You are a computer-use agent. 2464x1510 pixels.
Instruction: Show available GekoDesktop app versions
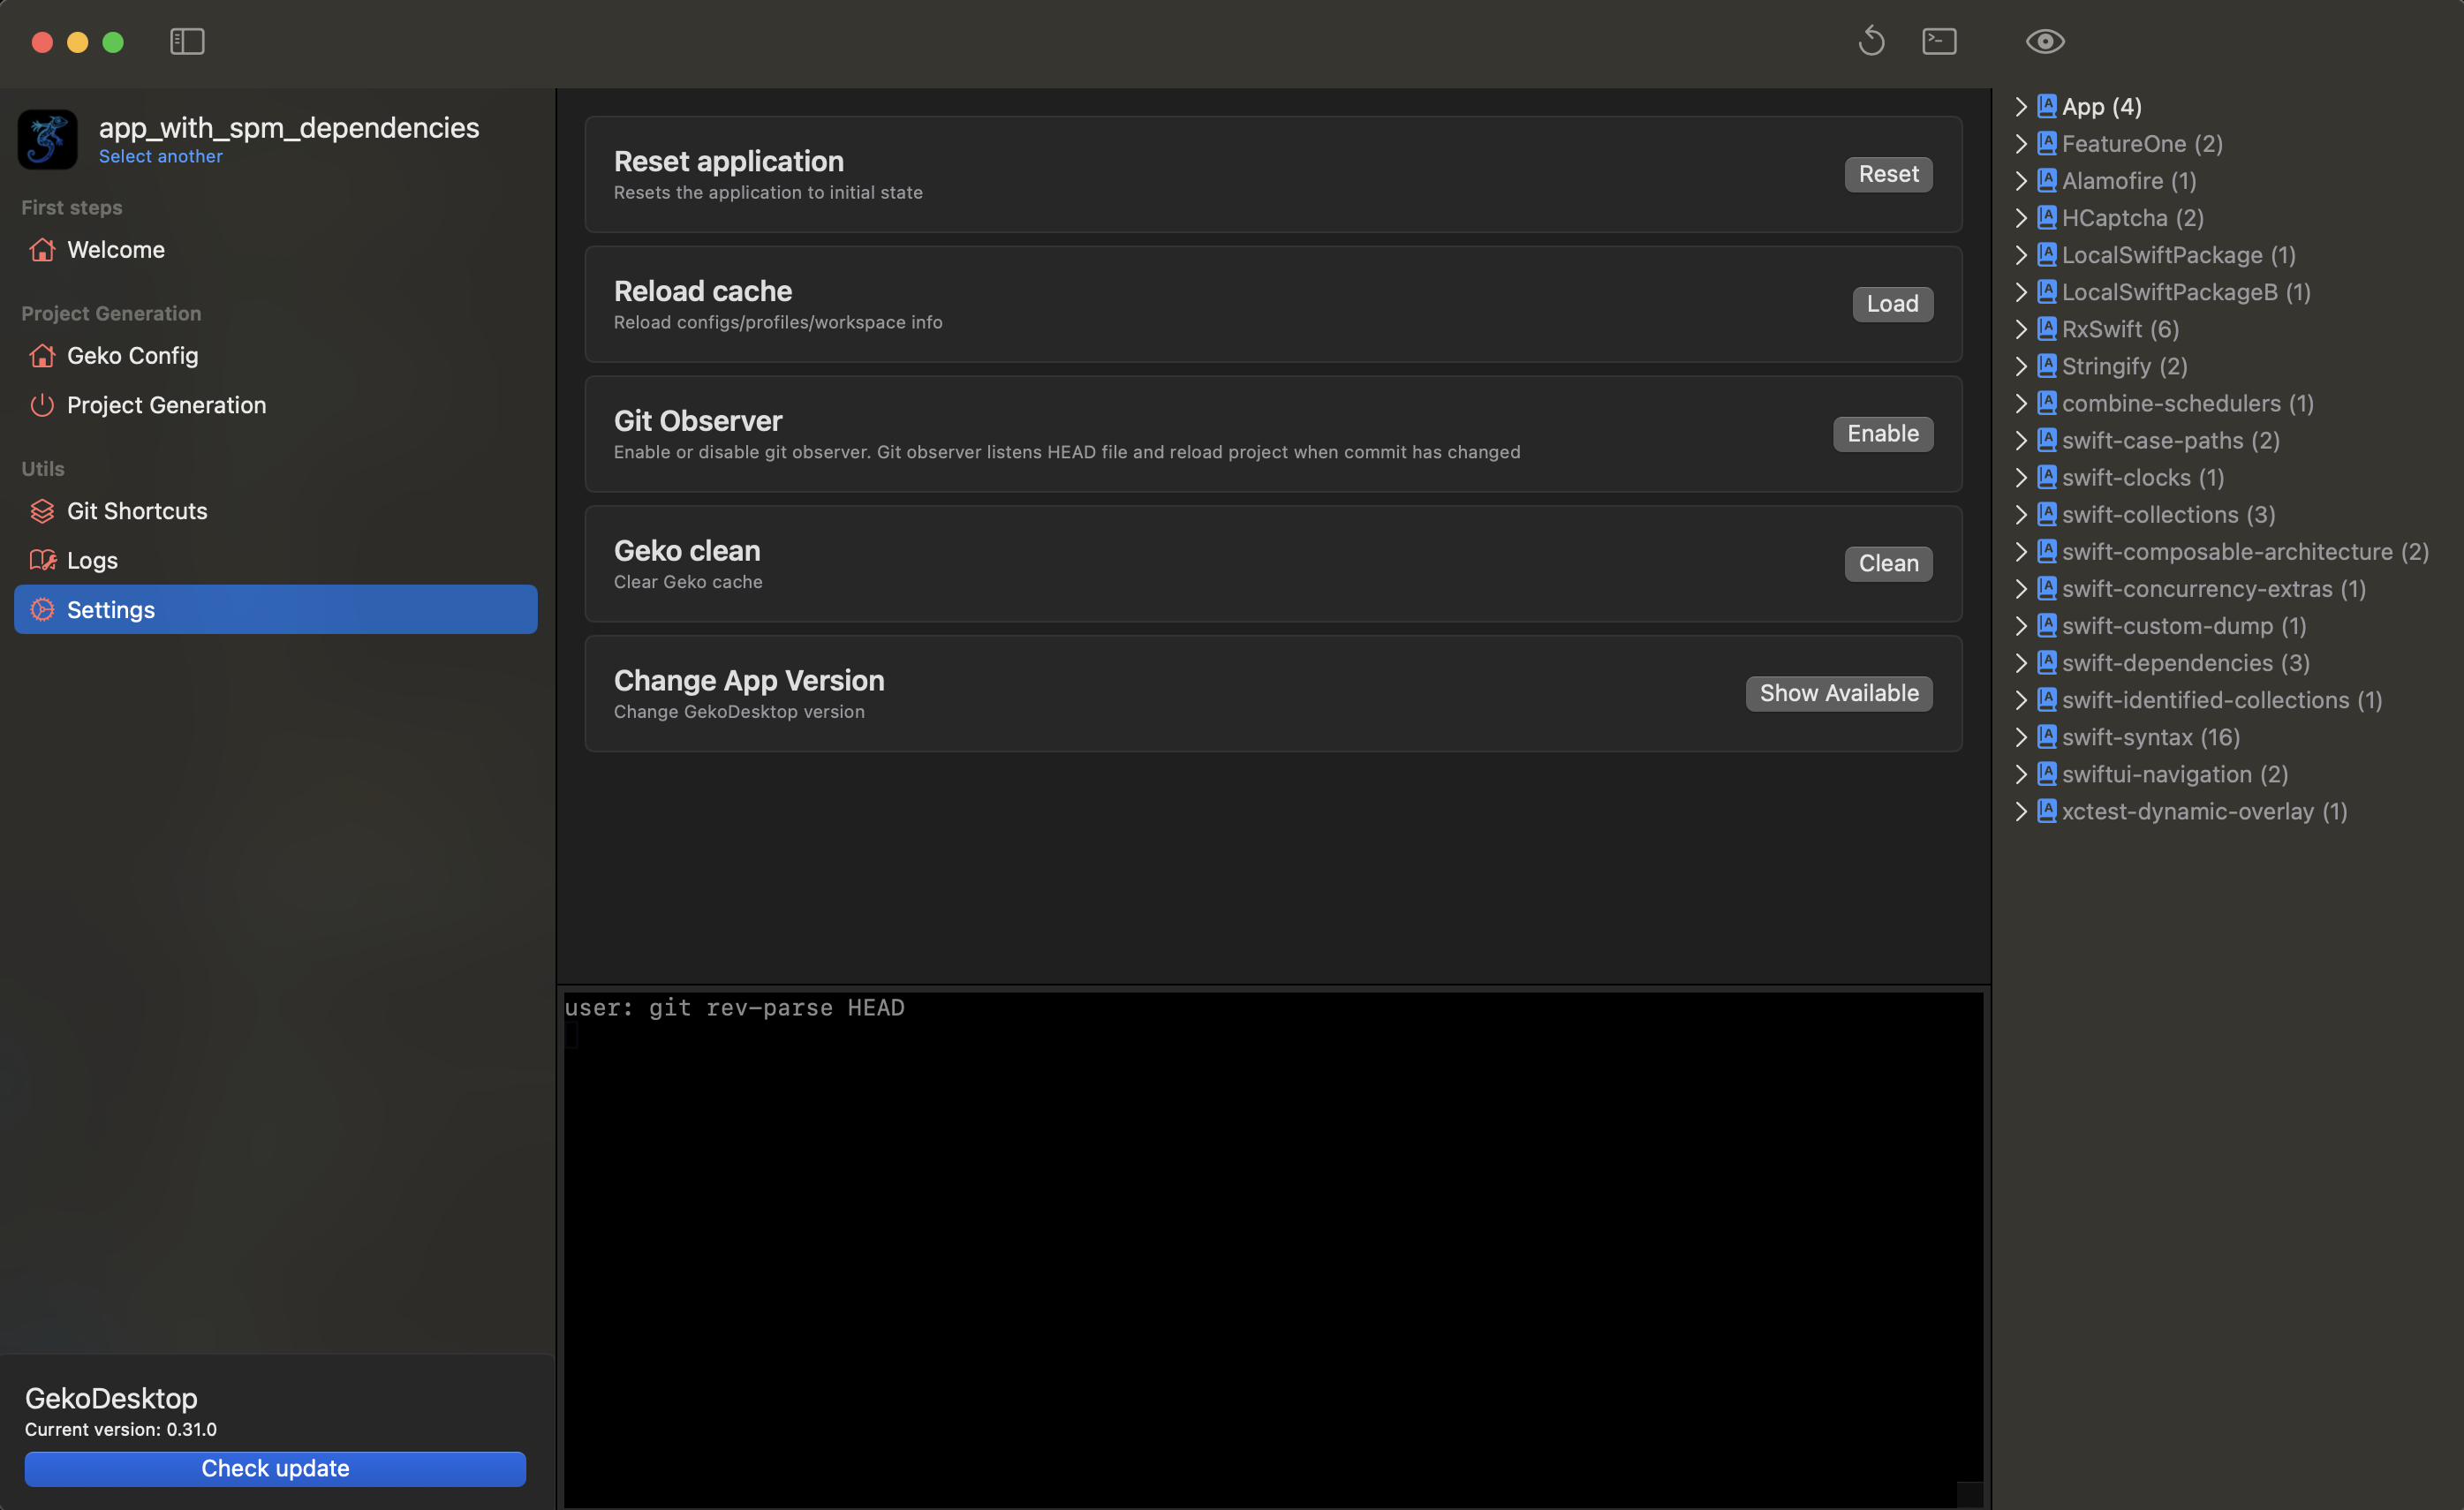1838,693
